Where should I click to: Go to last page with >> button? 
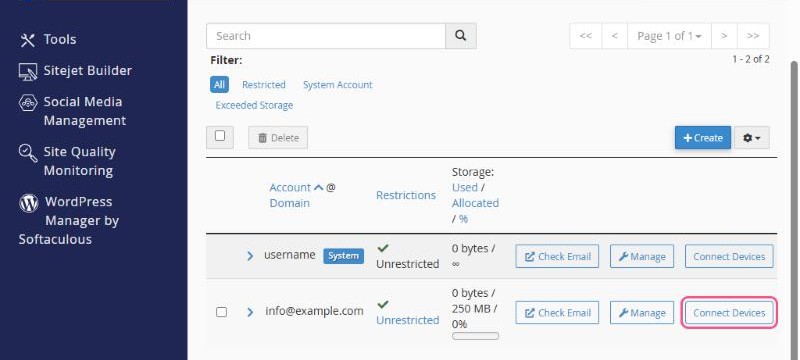[x=753, y=36]
